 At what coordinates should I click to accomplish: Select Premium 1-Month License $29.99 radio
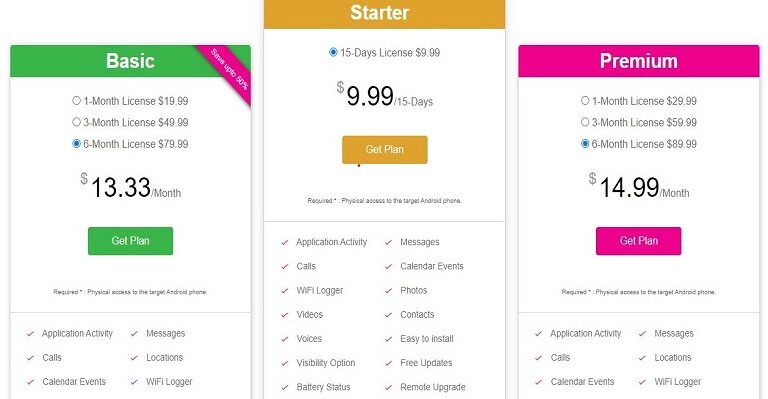click(x=585, y=100)
